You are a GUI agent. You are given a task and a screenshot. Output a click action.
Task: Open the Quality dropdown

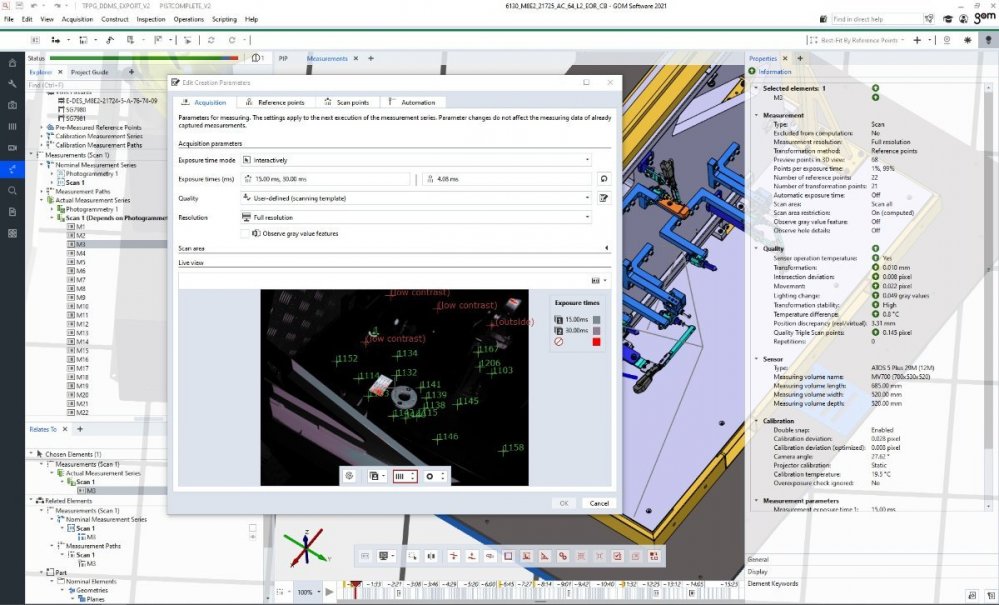click(417, 198)
